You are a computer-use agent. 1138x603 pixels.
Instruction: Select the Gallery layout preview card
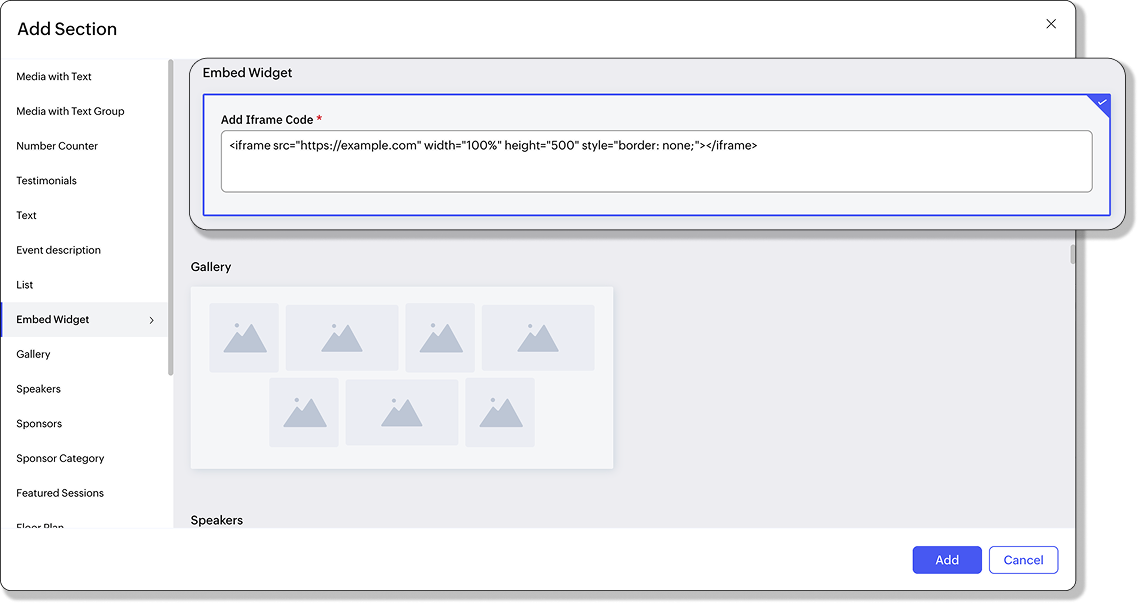[x=402, y=377]
